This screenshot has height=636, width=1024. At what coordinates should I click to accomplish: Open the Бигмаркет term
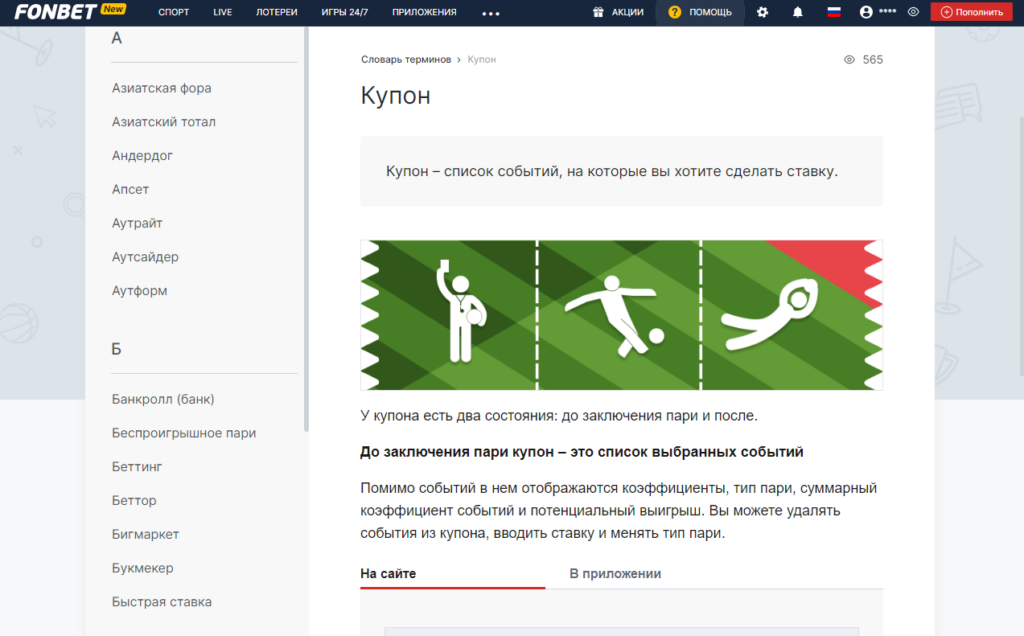[145, 534]
